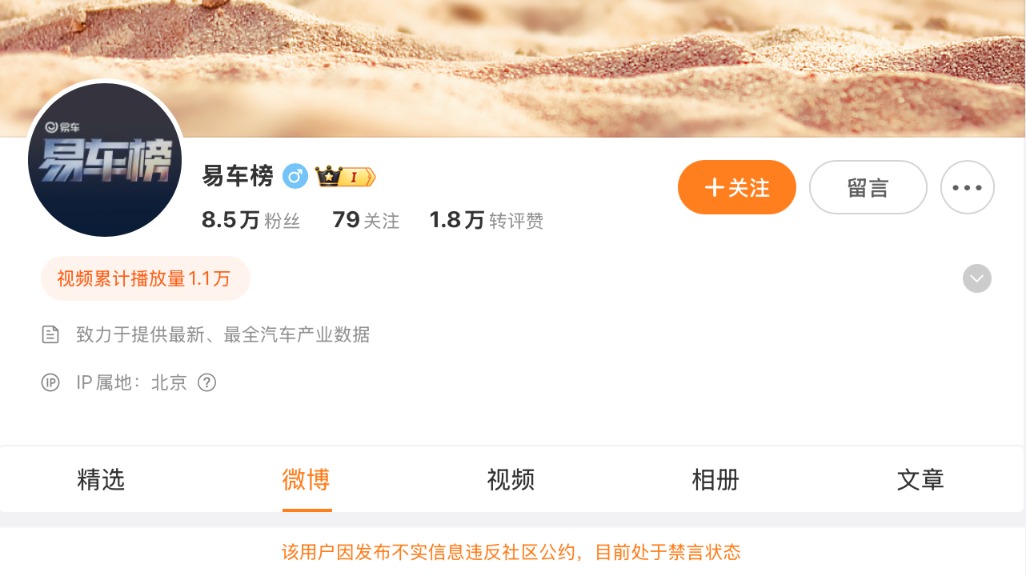Click the crown VIP level badge
This screenshot has height=576, width=1026.
point(345,176)
